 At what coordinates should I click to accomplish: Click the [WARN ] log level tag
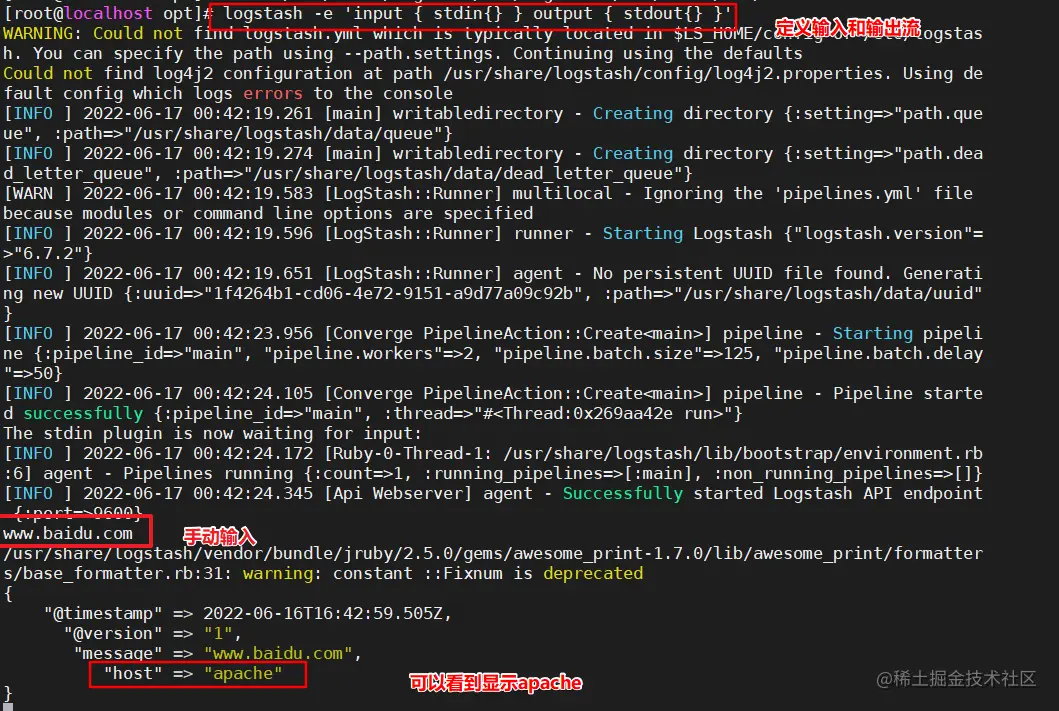(x=38, y=193)
